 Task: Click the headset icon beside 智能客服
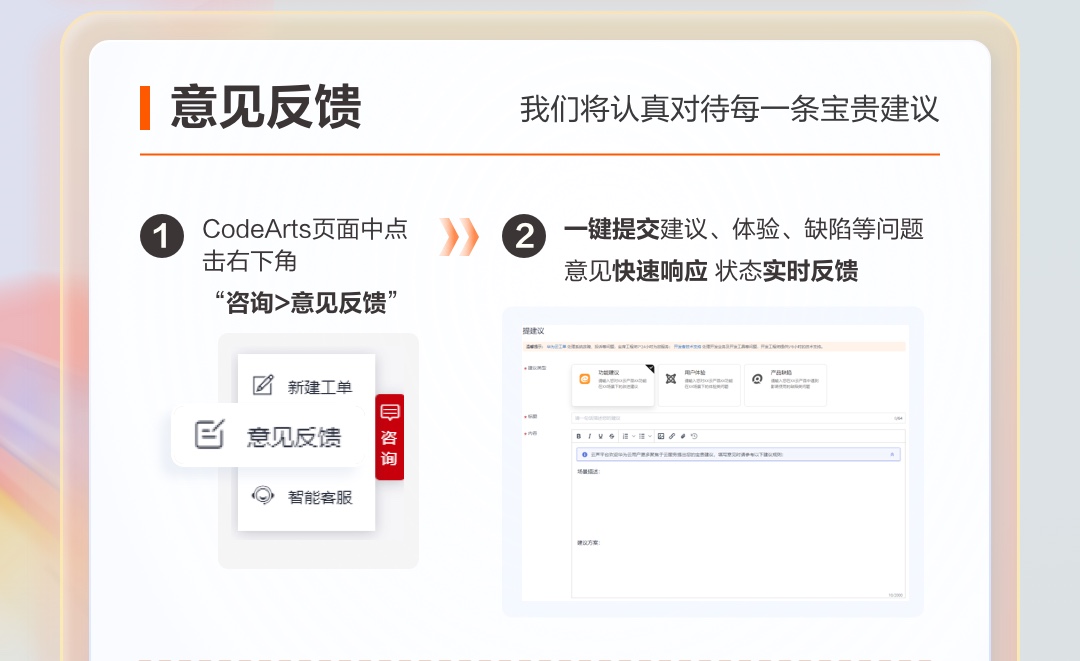(x=262, y=495)
